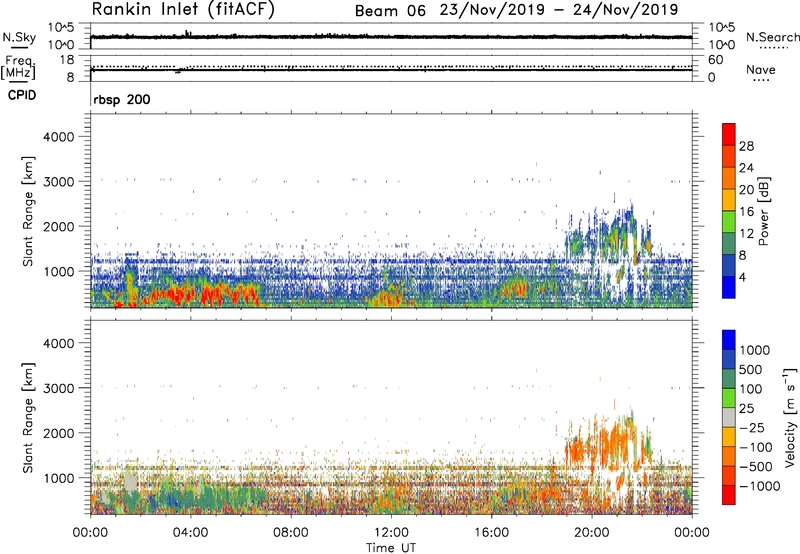This screenshot has height=554, width=800.
Task: Click the "2000" tick of the power panel
Action: (x=58, y=226)
